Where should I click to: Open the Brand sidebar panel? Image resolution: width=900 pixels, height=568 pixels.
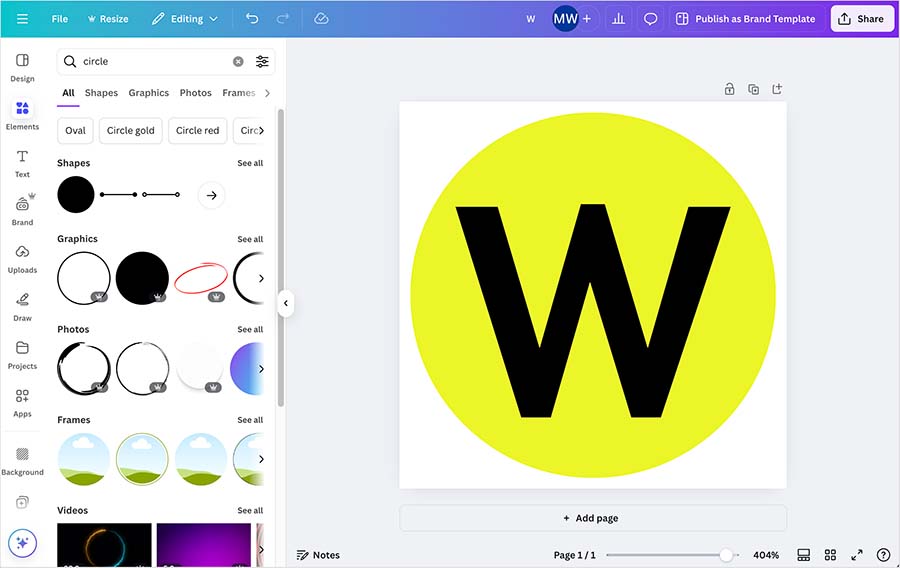pyautogui.click(x=22, y=210)
